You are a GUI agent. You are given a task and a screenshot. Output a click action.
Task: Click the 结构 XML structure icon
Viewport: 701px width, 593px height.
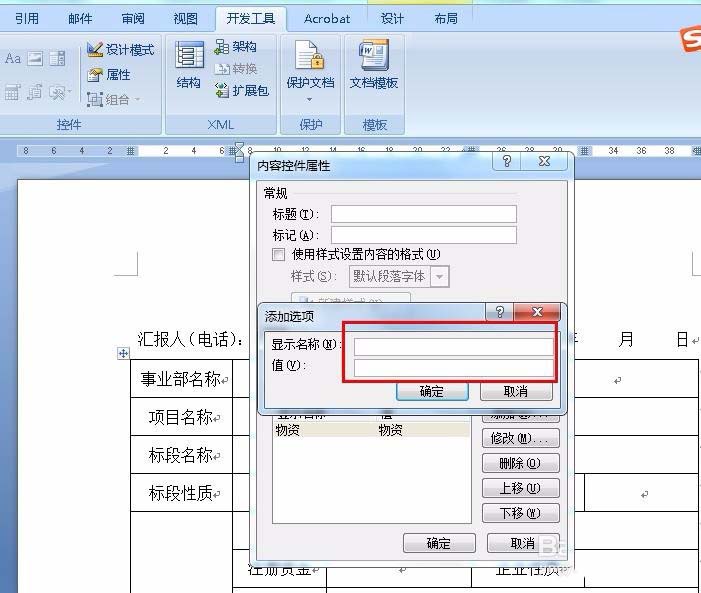189,64
